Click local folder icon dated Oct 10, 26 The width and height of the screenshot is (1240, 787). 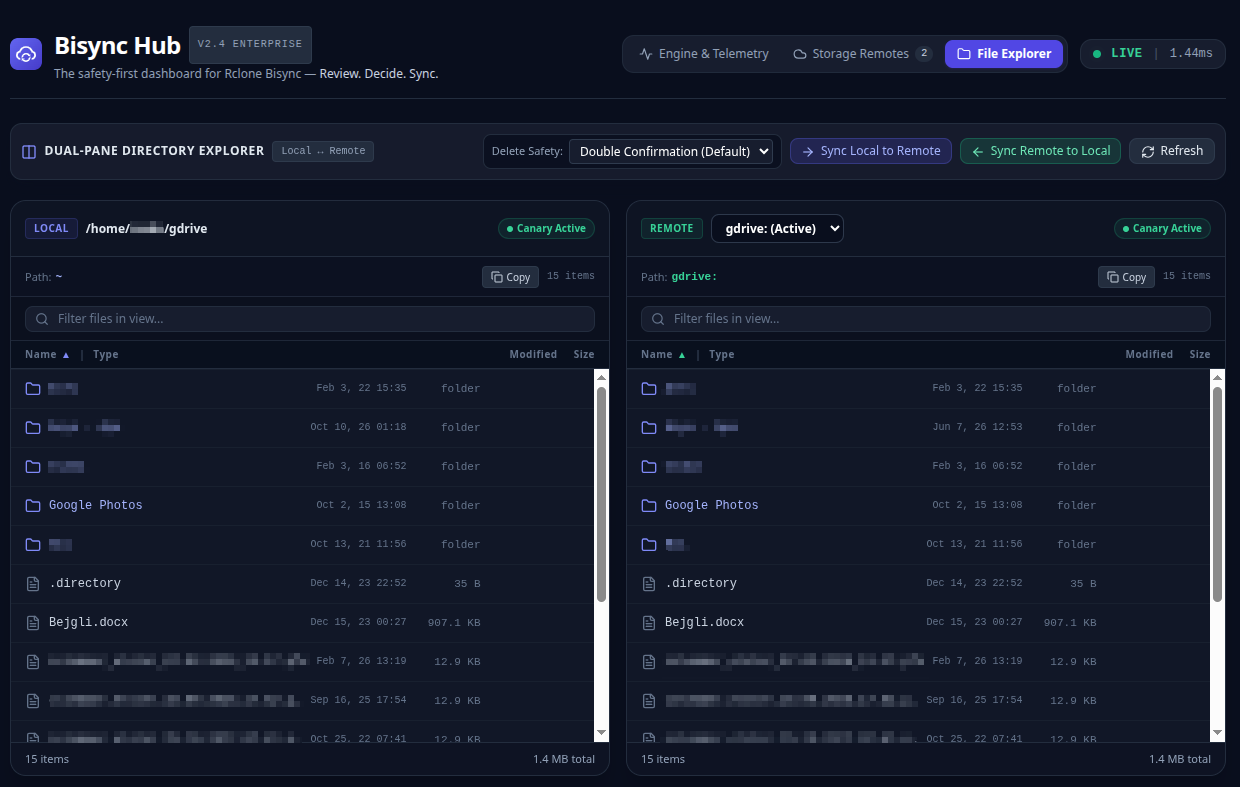click(33, 427)
